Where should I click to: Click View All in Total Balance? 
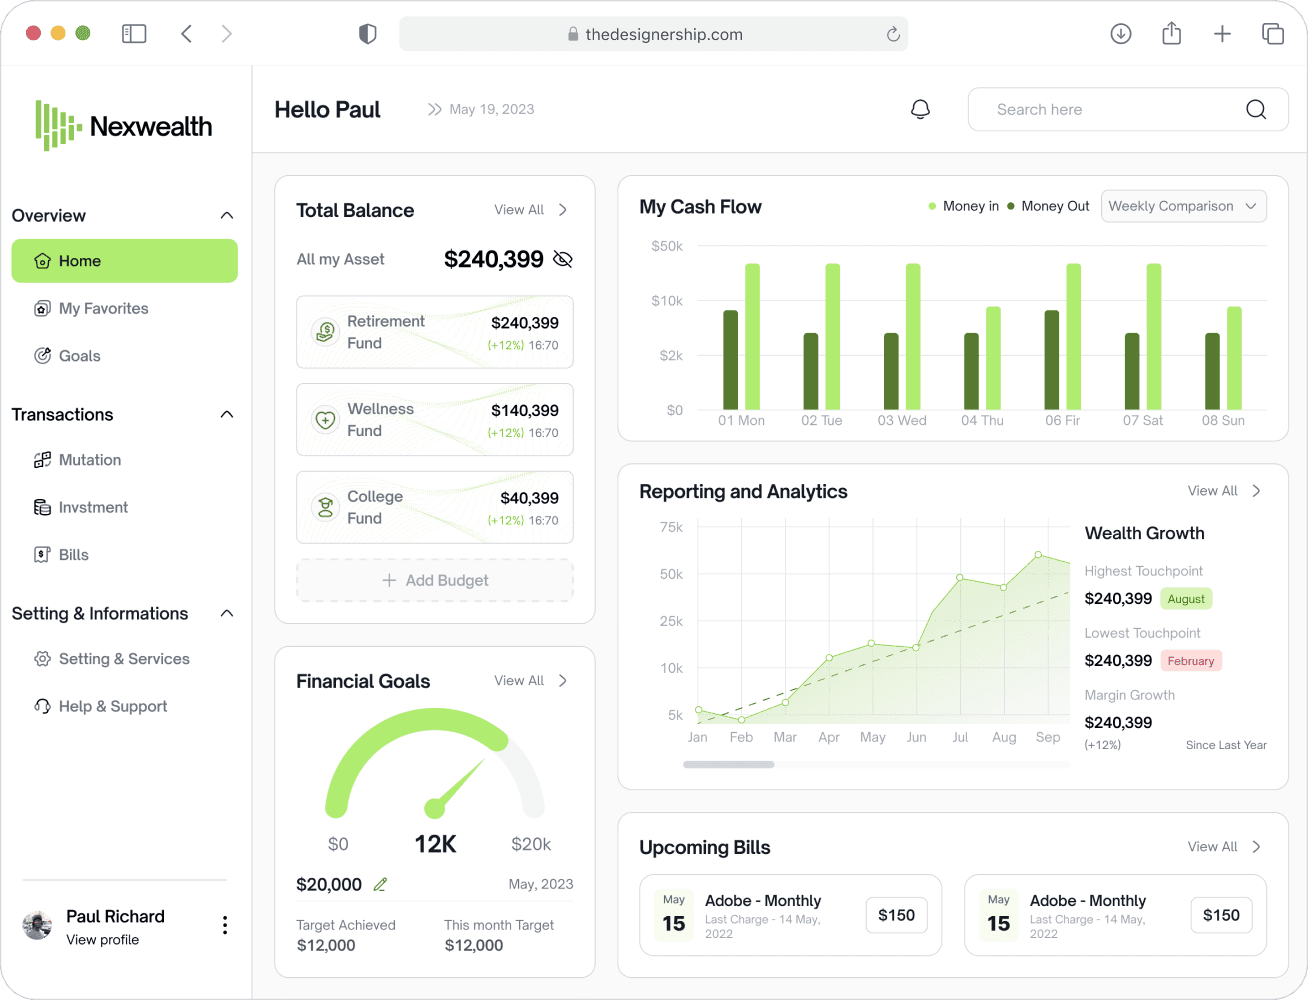519,210
